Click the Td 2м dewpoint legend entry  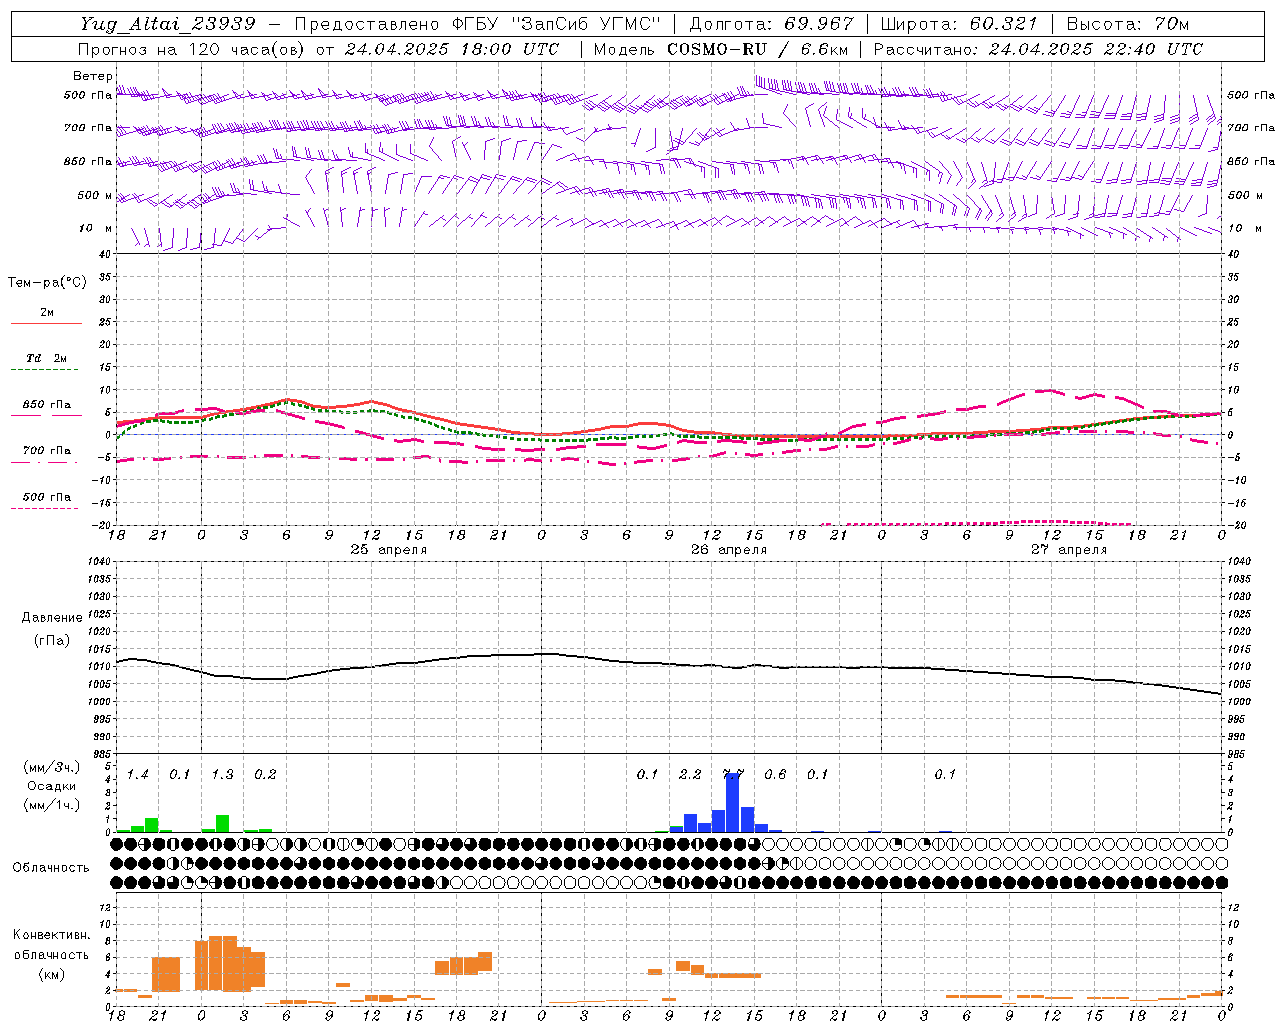tap(46, 358)
